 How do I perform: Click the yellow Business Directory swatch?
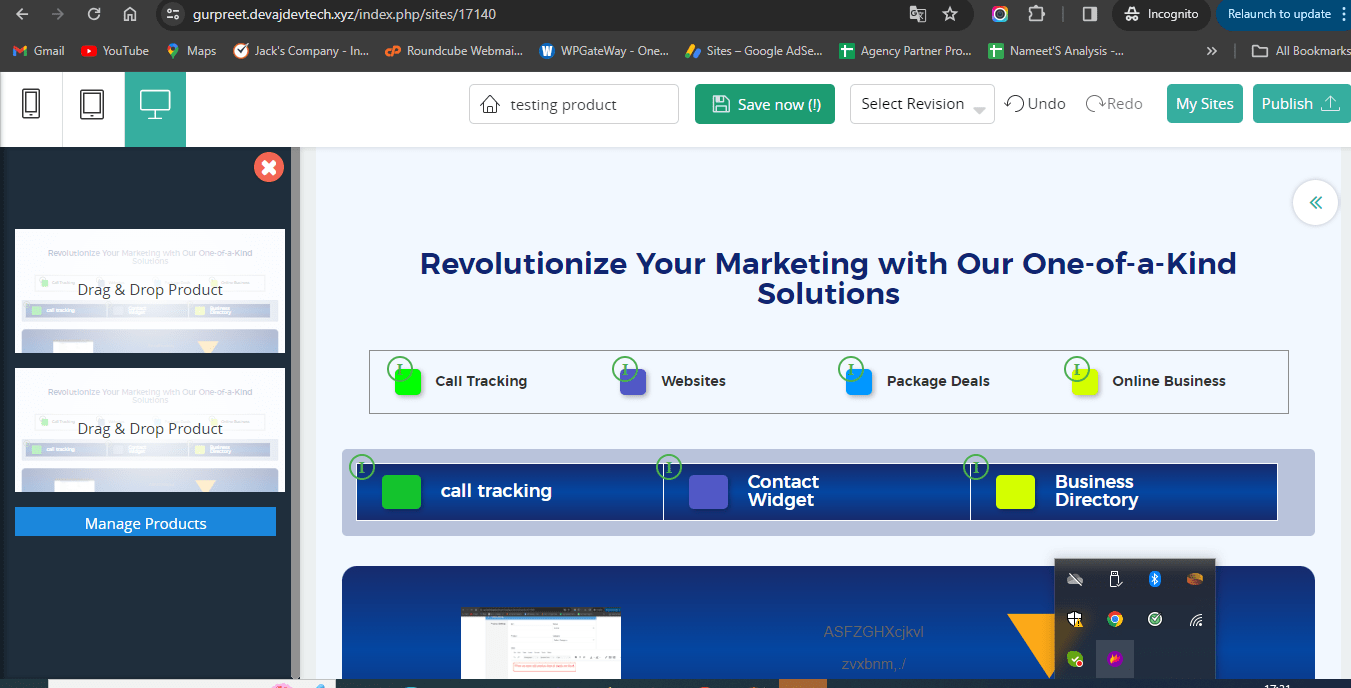coord(1015,492)
